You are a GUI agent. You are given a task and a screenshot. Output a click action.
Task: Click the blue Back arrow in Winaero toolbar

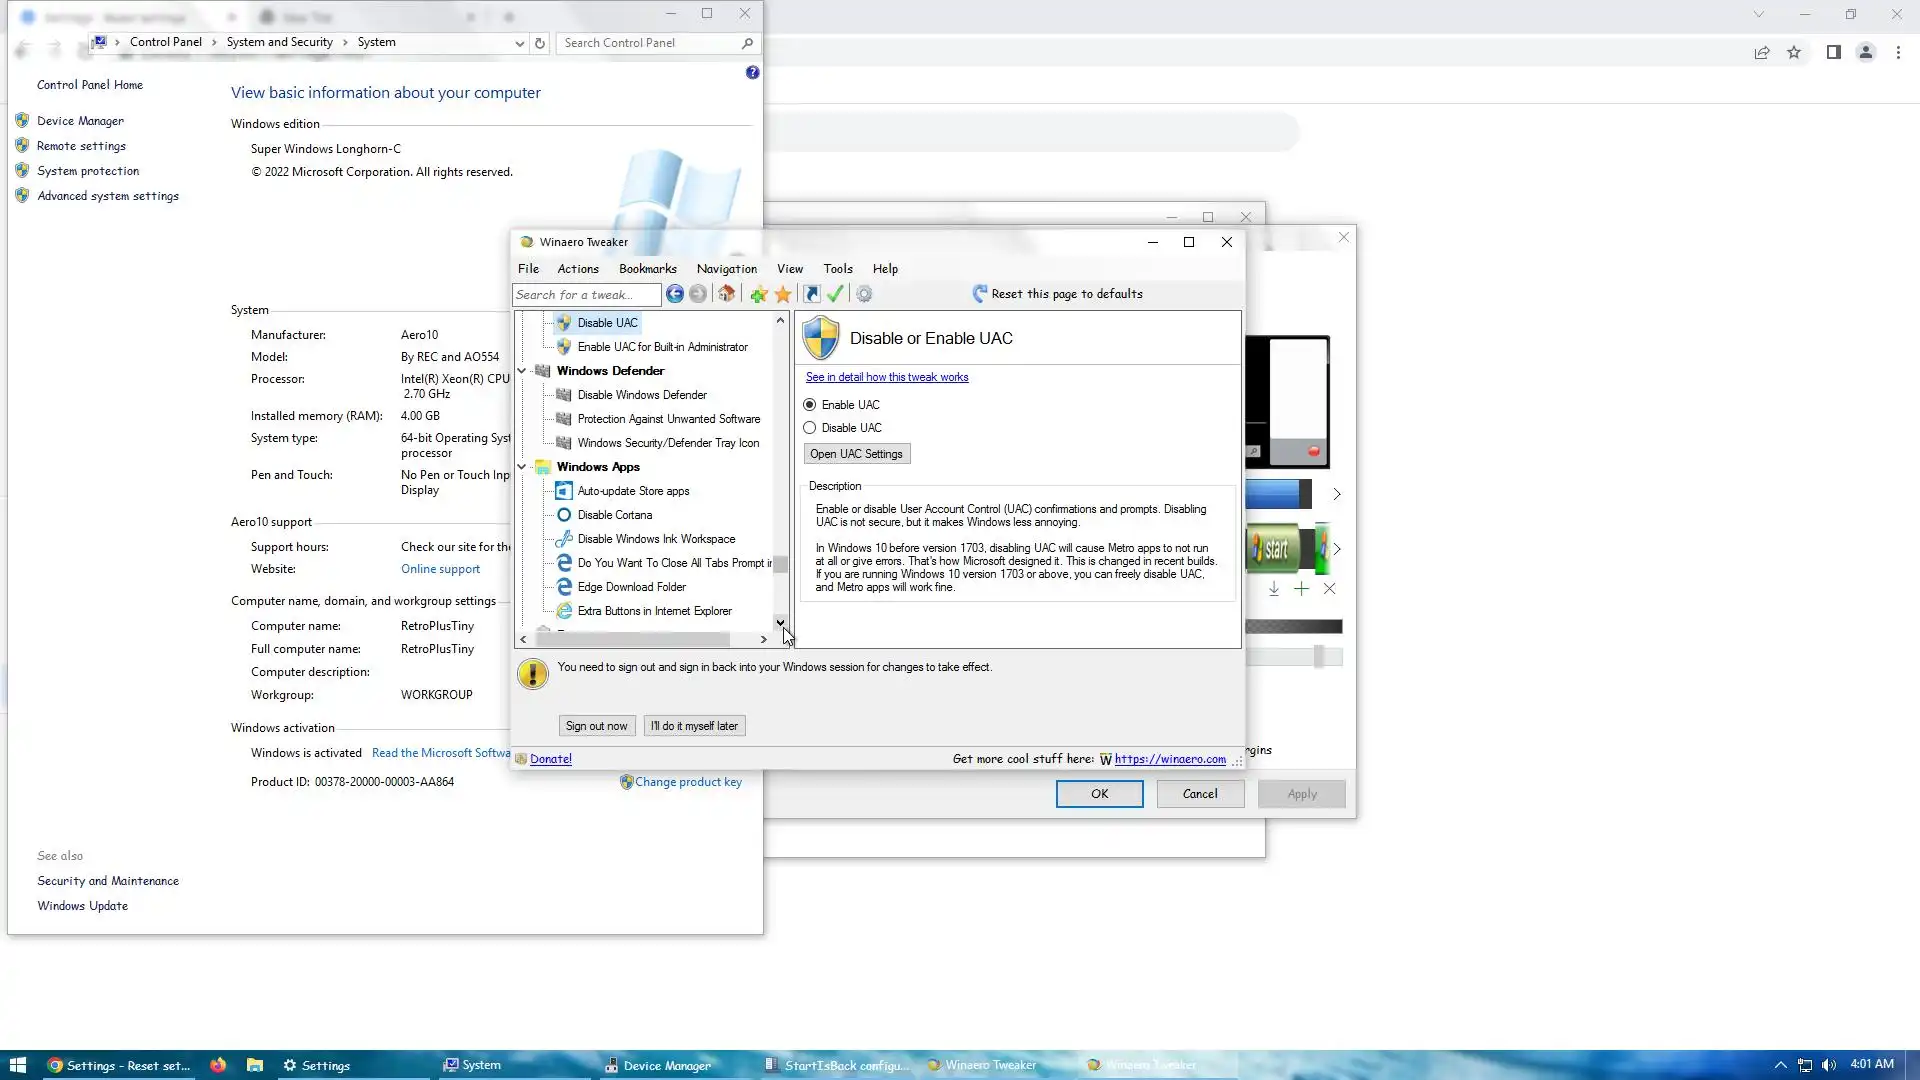tap(675, 294)
